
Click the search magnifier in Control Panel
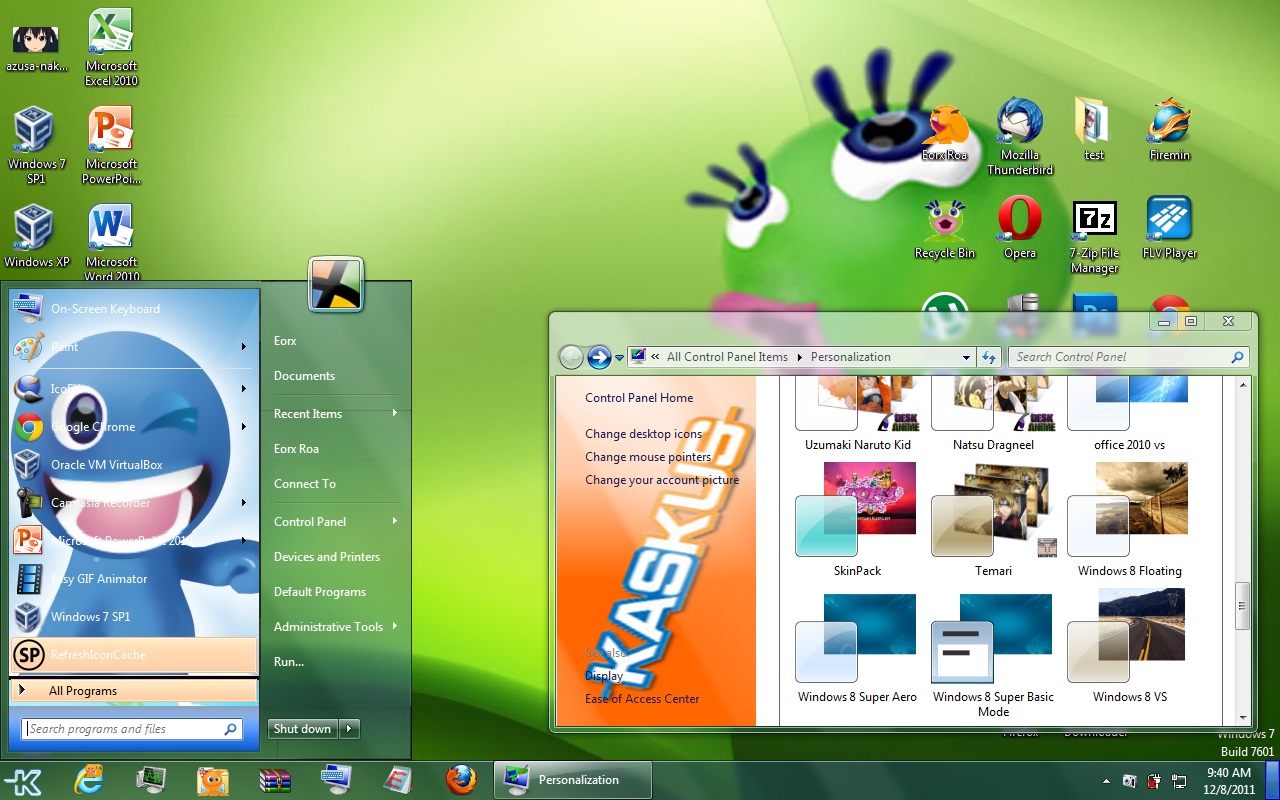pyautogui.click(x=1237, y=357)
